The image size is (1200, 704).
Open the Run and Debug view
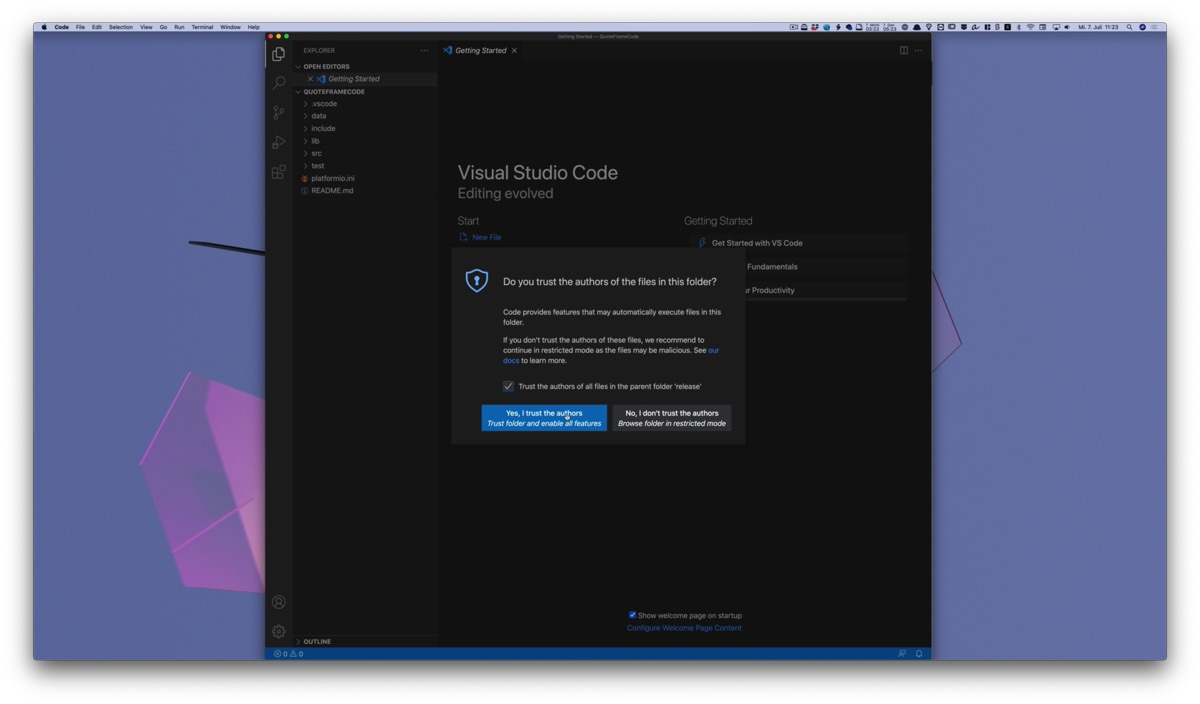click(279, 142)
